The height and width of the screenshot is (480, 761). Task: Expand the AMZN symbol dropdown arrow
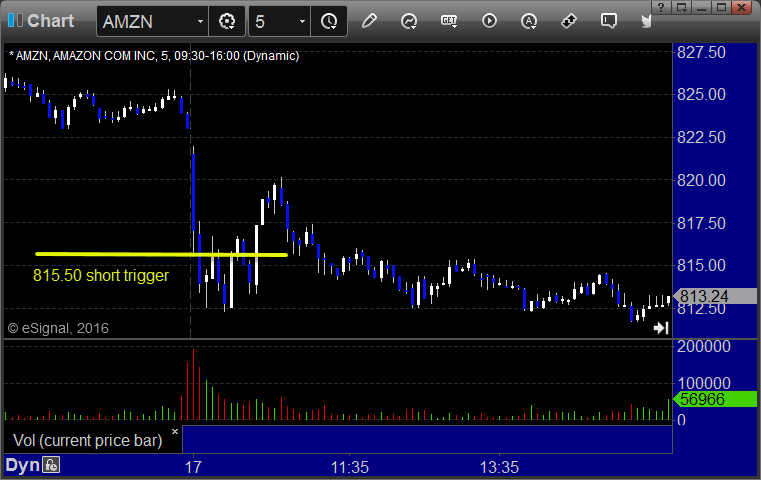(200, 21)
